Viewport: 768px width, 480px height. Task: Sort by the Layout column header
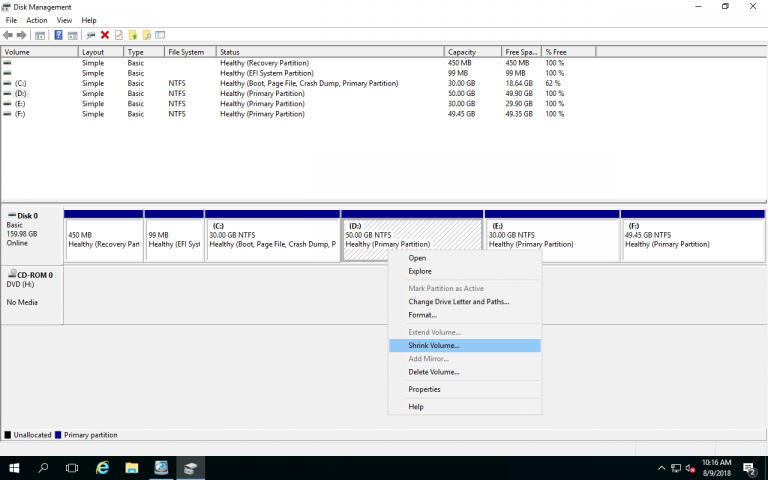[x=101, y=52]
